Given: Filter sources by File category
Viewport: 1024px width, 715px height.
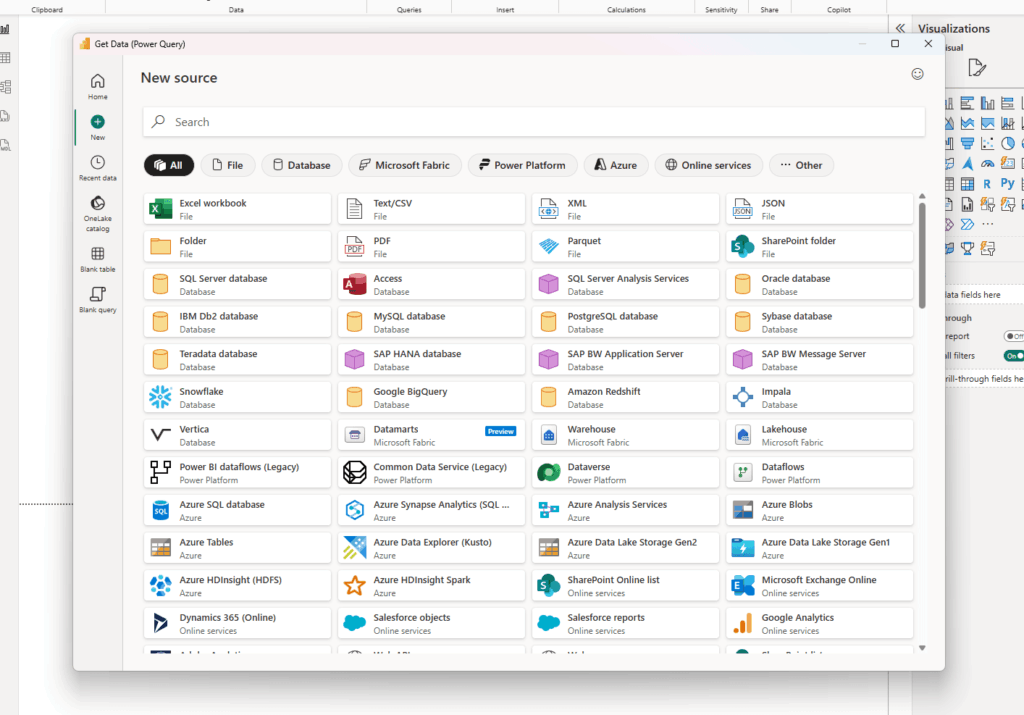Looking at the screenshot, I should coord(227,165).
